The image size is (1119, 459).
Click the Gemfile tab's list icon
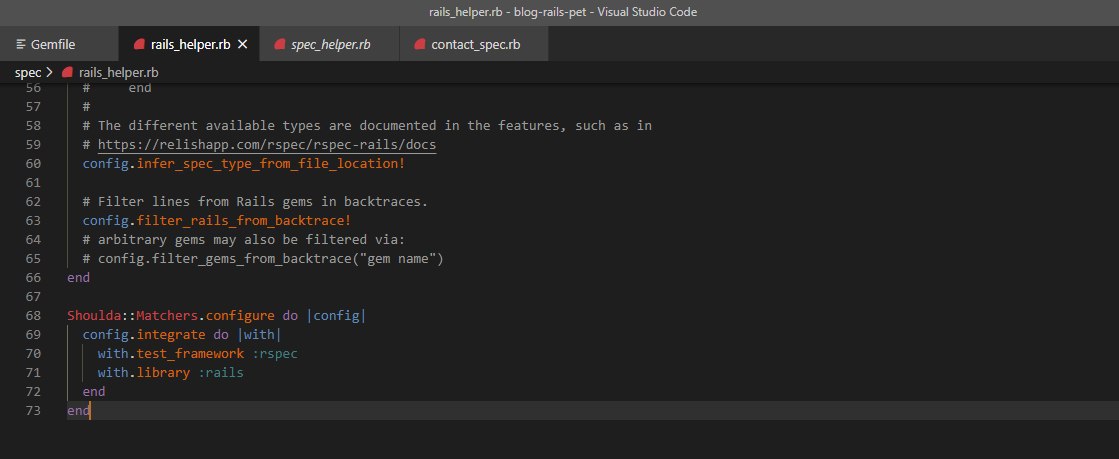tap(21, 44)
